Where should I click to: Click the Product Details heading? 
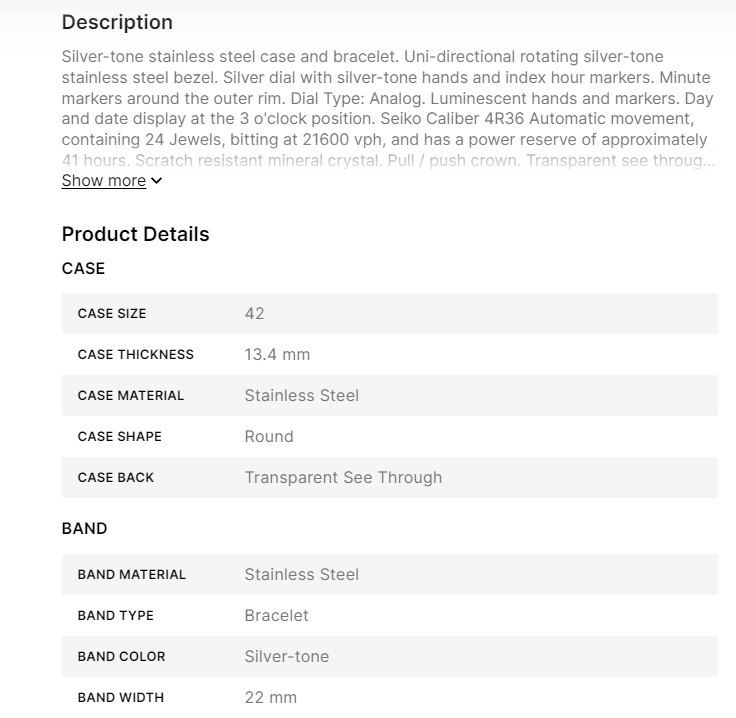tap(135, 234)
